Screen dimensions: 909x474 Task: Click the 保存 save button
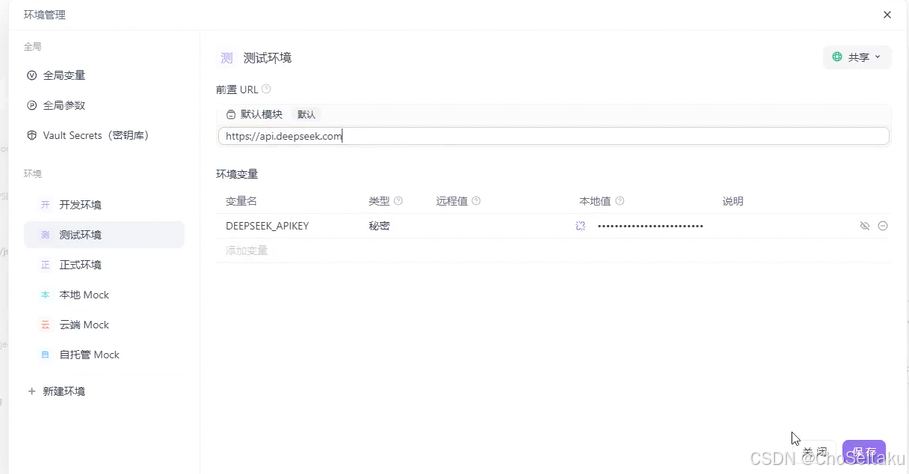(x=864, y=453)
